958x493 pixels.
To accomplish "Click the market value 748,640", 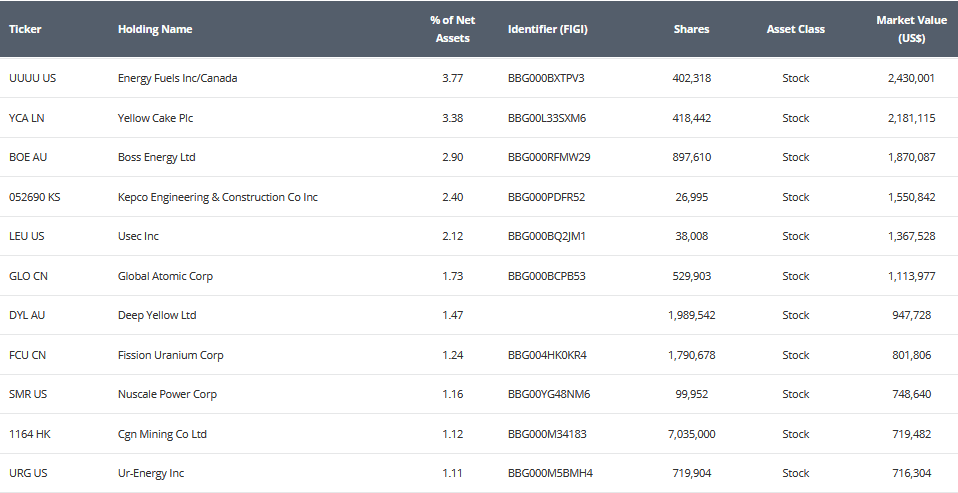I will point(912,394).
